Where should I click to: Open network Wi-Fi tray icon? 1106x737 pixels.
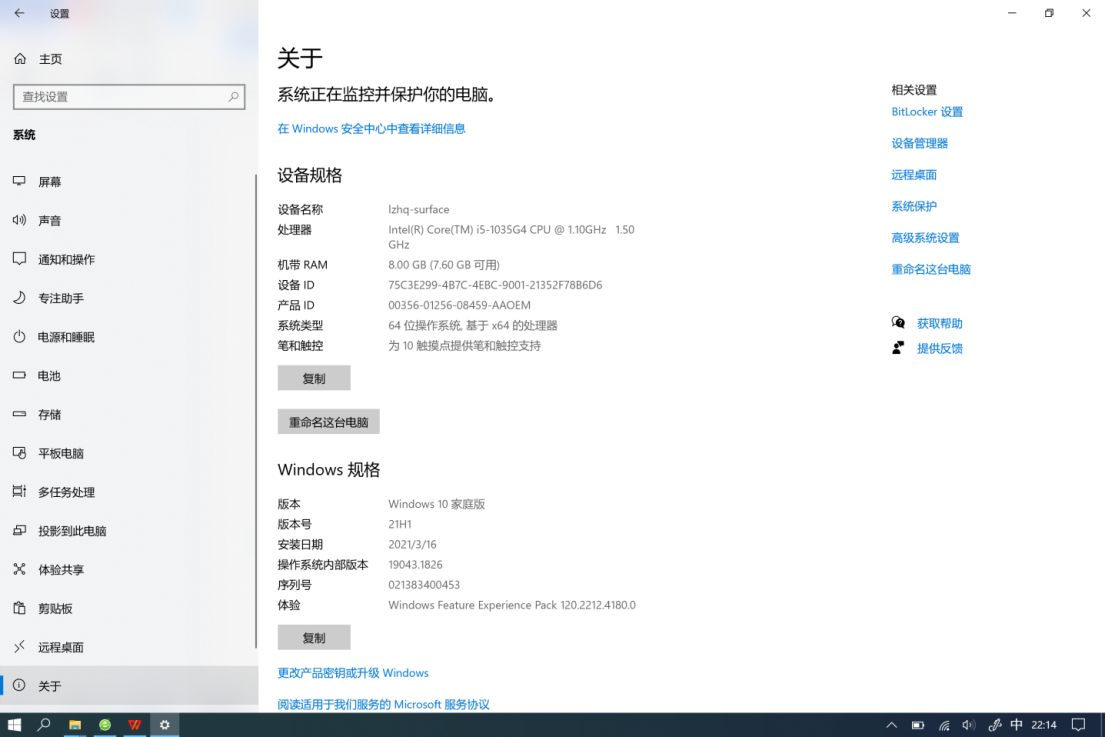click(x=944, y=725)
